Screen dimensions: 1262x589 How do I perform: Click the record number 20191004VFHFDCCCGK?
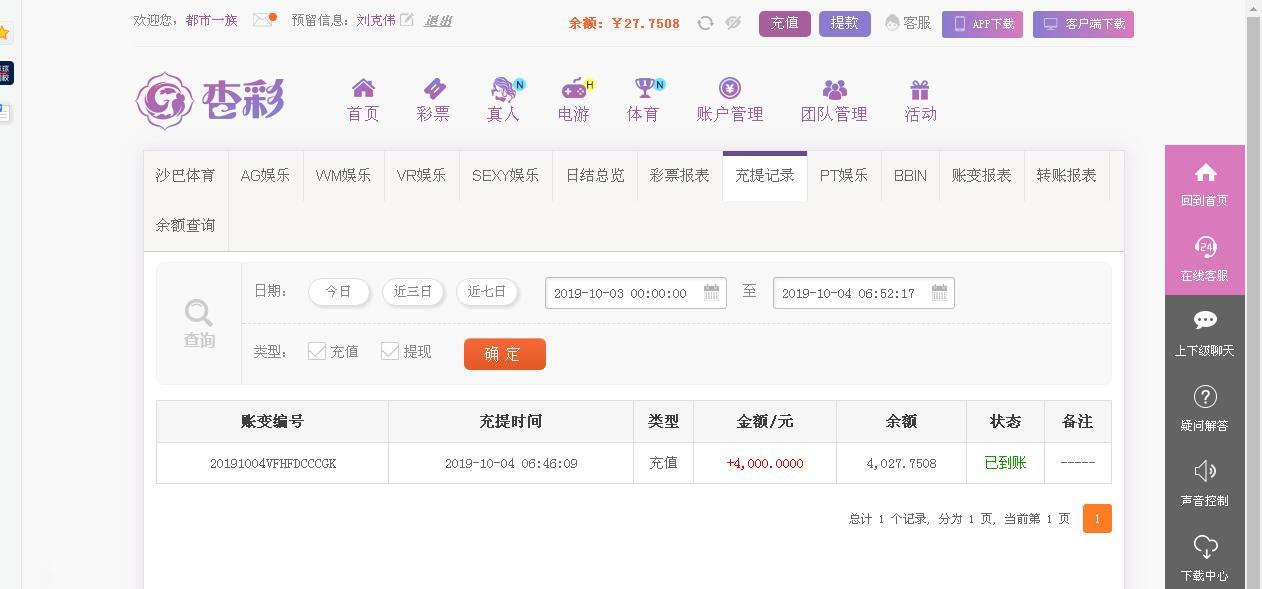[x=273, y=464]
